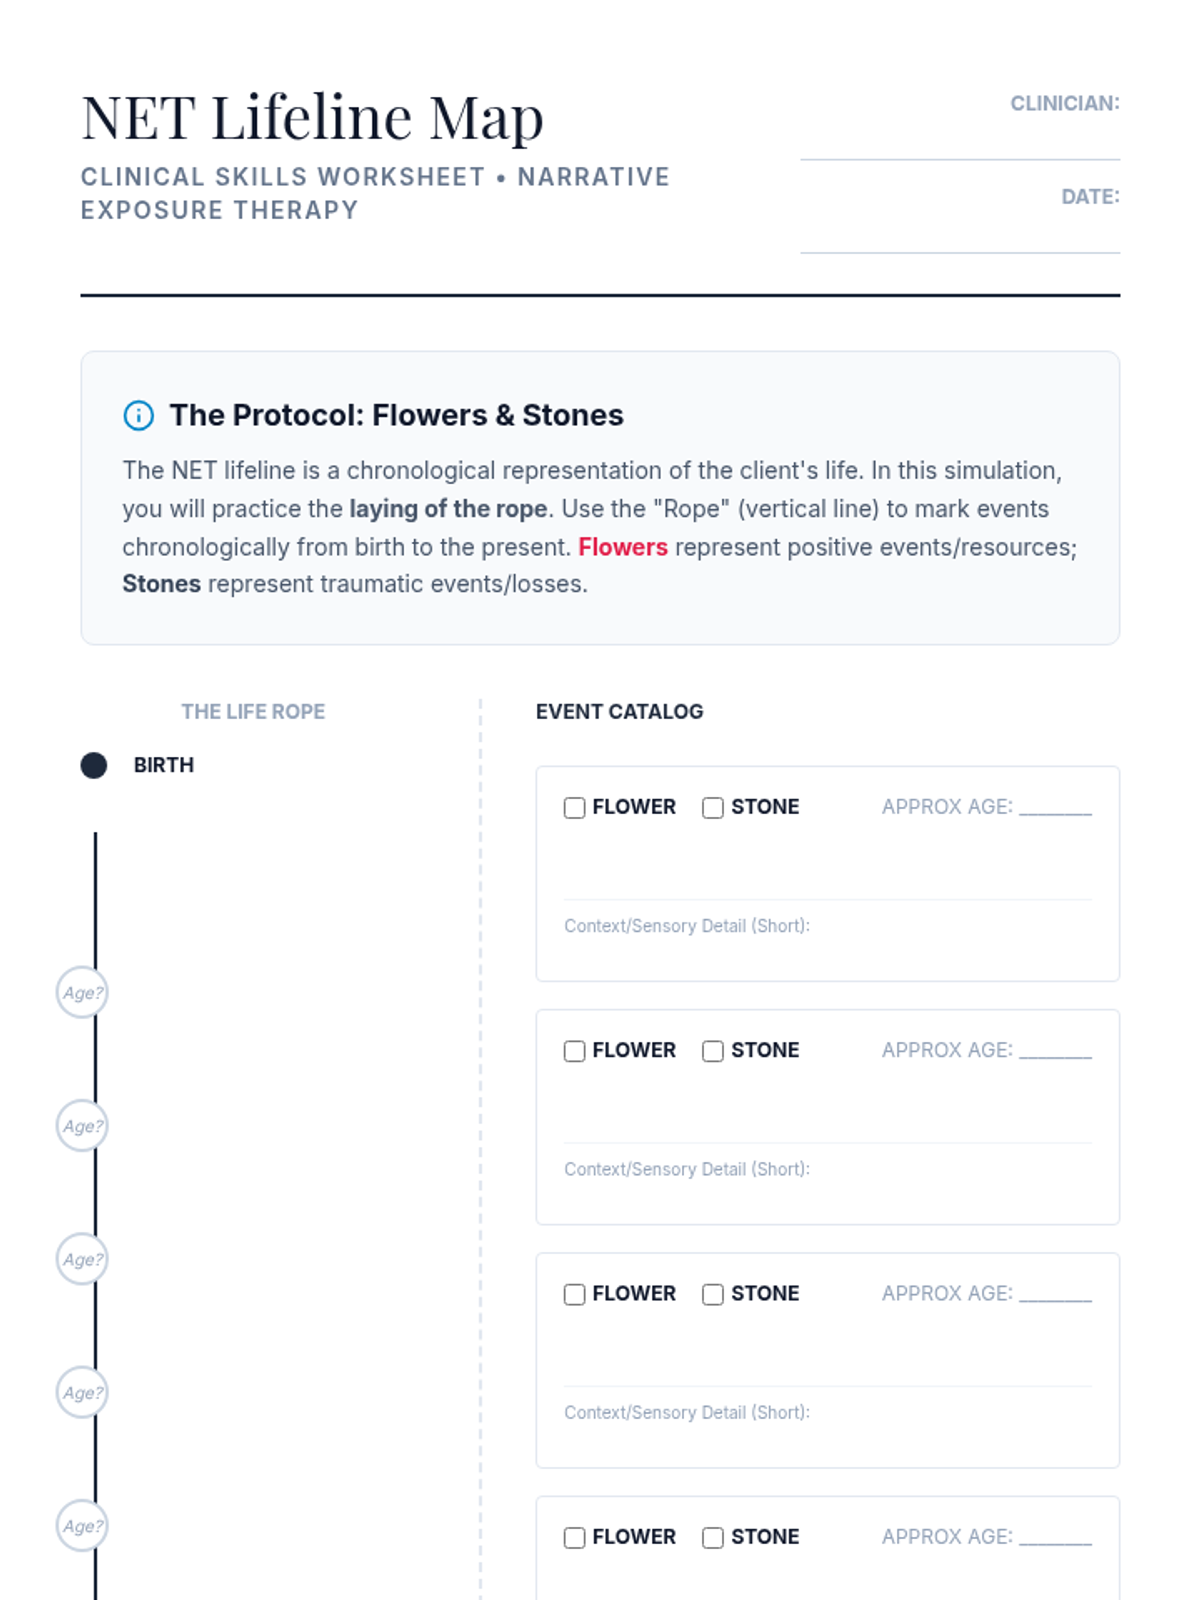This screenshot has width=1200, height=1600.
Task: Click the third card's Approx Age blank
Action: (x=1055, y=1294)
